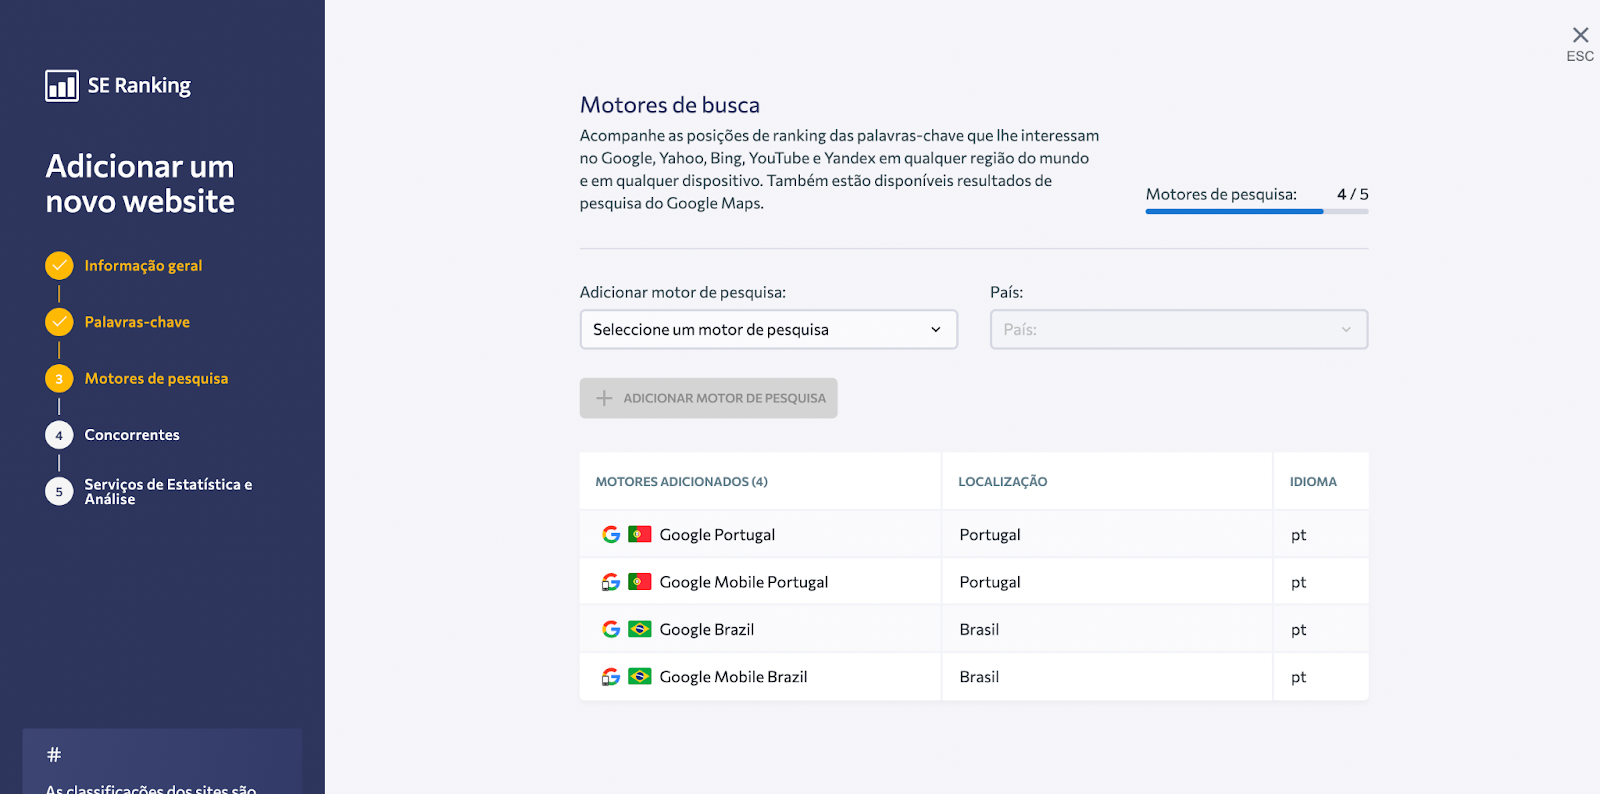
Task: Click step 4 circle icon
Action: 59,435
